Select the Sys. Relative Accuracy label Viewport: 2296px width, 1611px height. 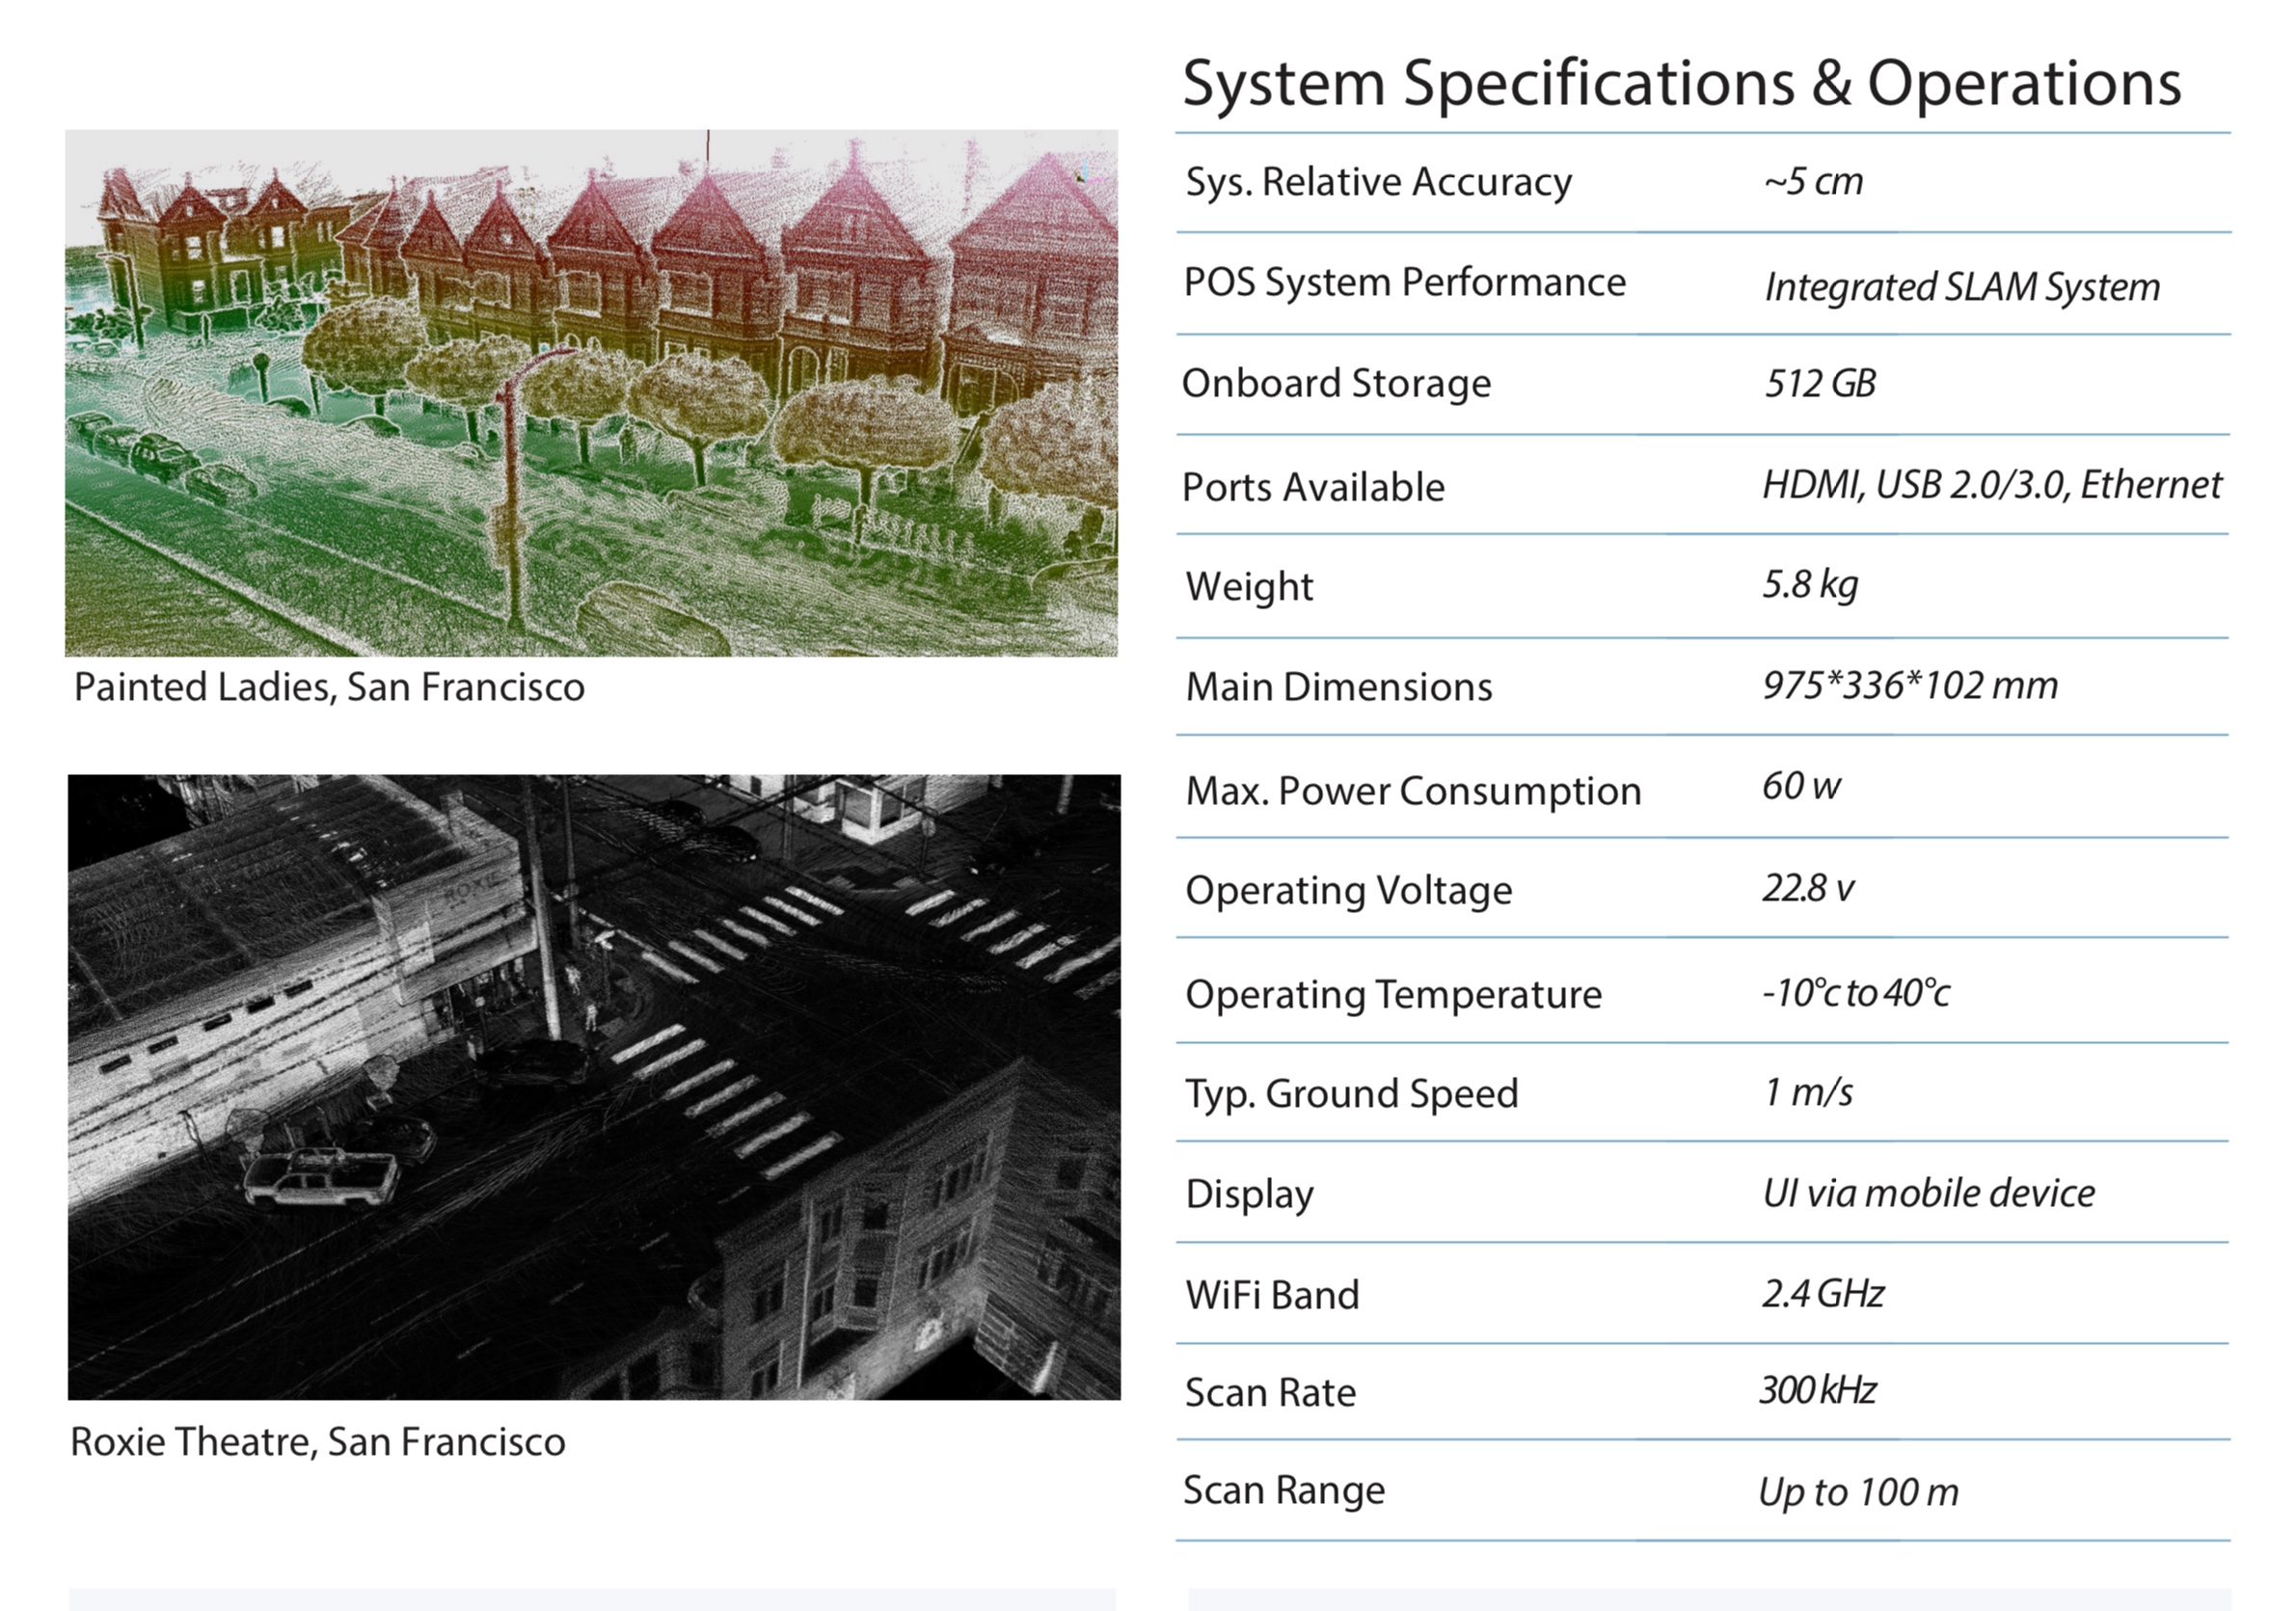(x=1378, y=182)
